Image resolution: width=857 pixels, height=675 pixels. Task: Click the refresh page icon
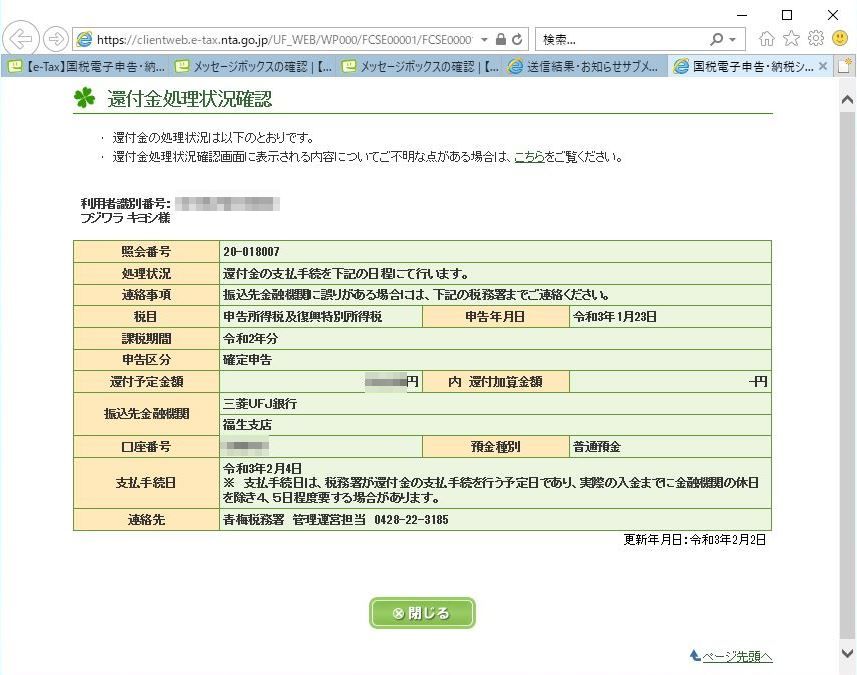517,39
